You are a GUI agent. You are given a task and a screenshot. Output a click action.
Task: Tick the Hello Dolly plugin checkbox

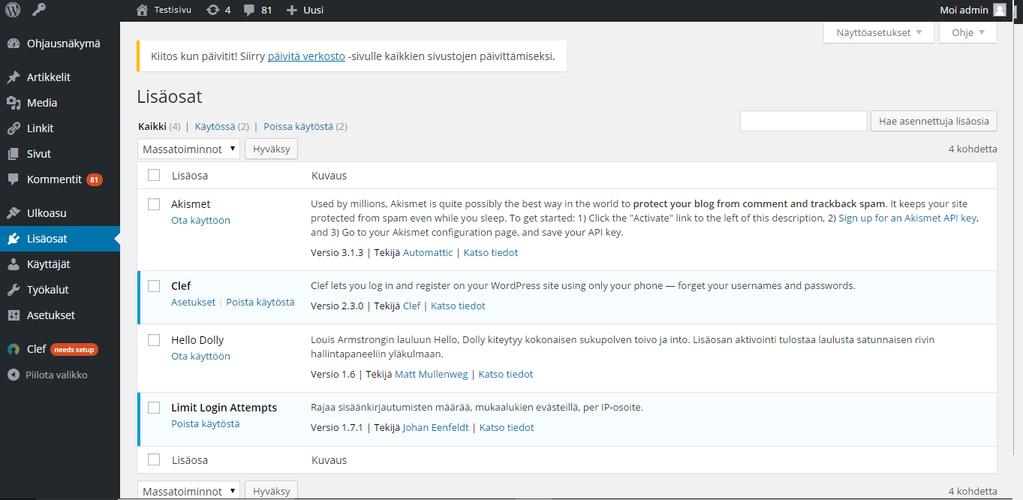[154, 340]
